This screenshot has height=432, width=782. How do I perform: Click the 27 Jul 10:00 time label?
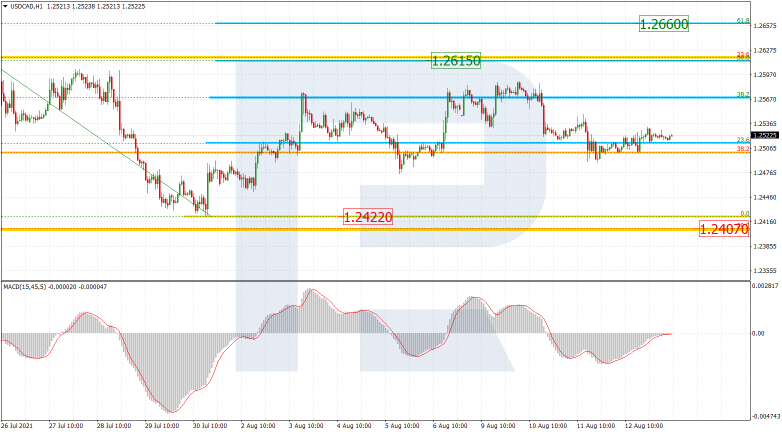click(x=66, y=426)
